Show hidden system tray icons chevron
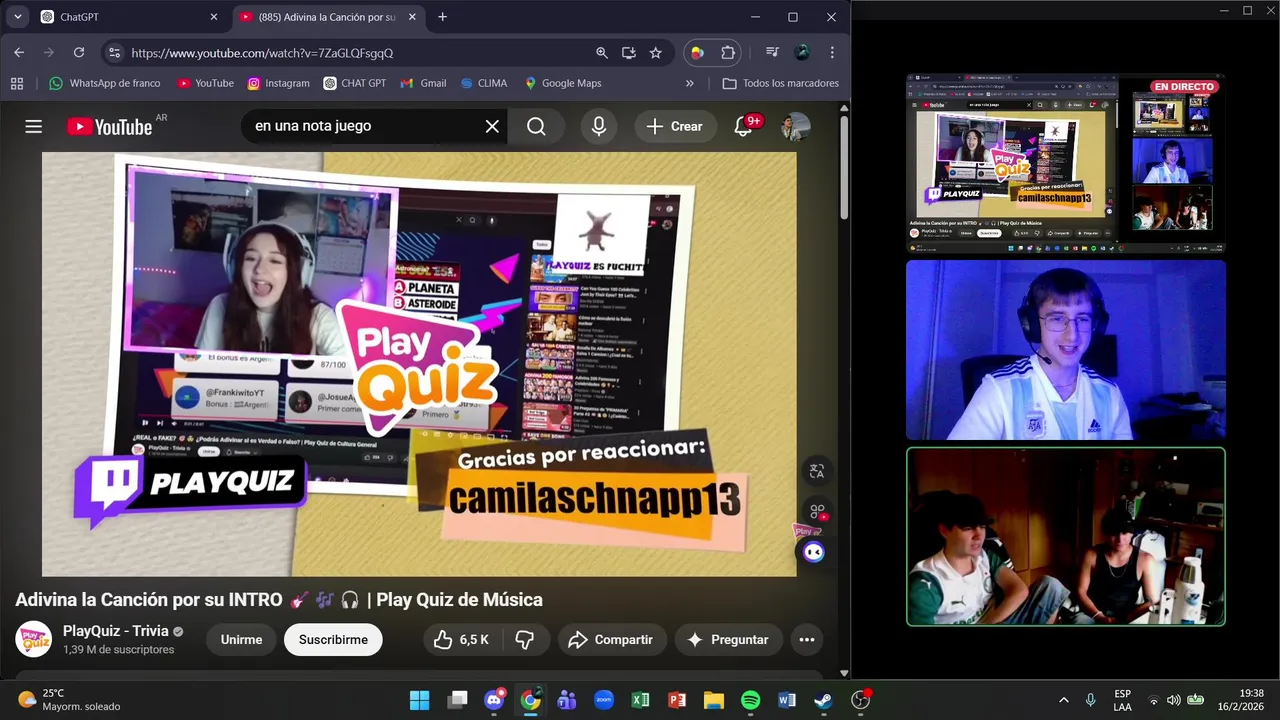This screenshot has width=1280, height=720. (x=1063, y=700)
